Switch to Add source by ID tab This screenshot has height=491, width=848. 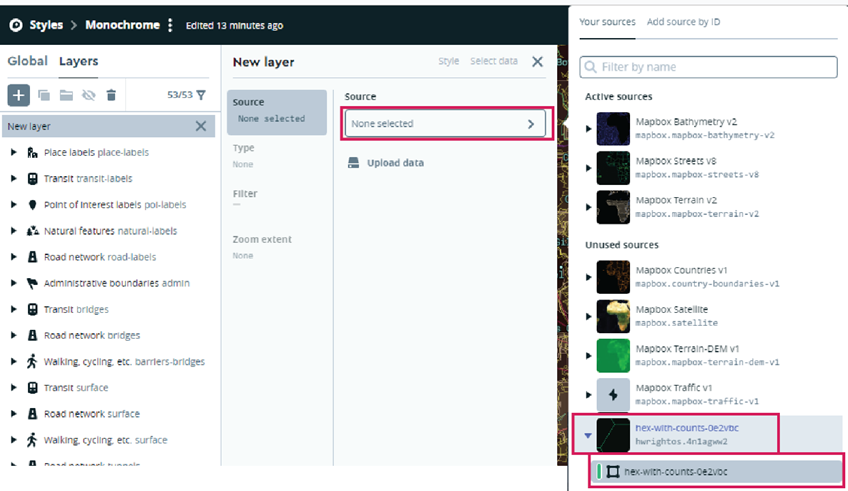tap(683, 21)
